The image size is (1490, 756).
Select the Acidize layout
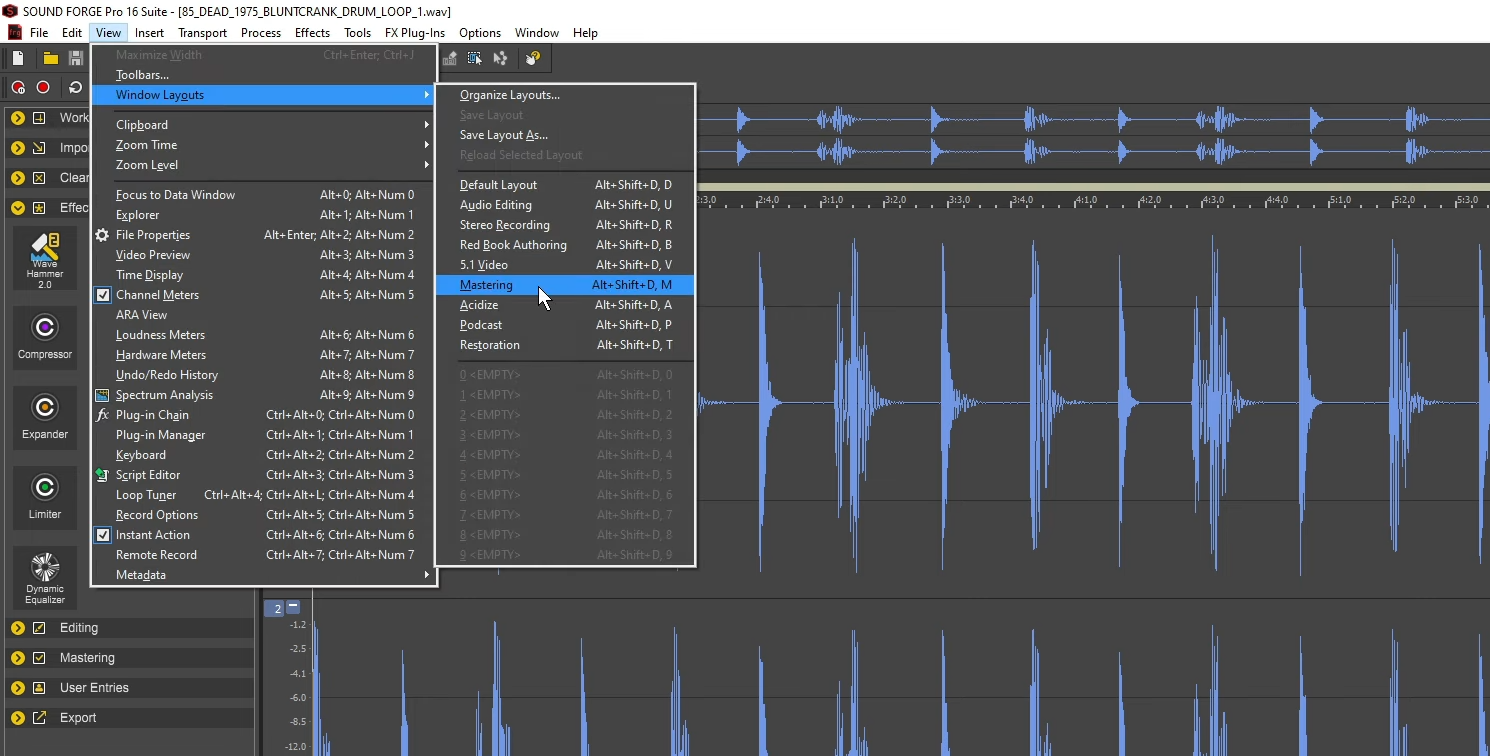click(565, 305)
